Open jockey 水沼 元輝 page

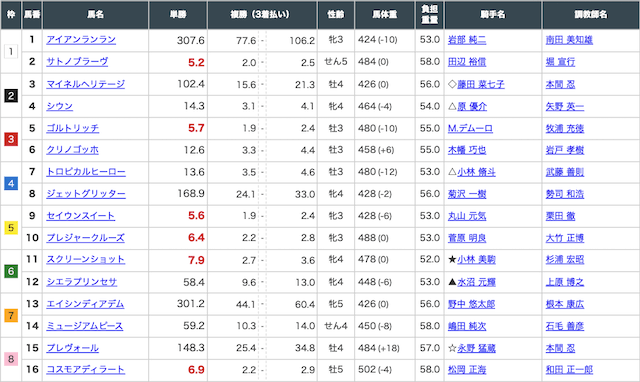[476, 282]
